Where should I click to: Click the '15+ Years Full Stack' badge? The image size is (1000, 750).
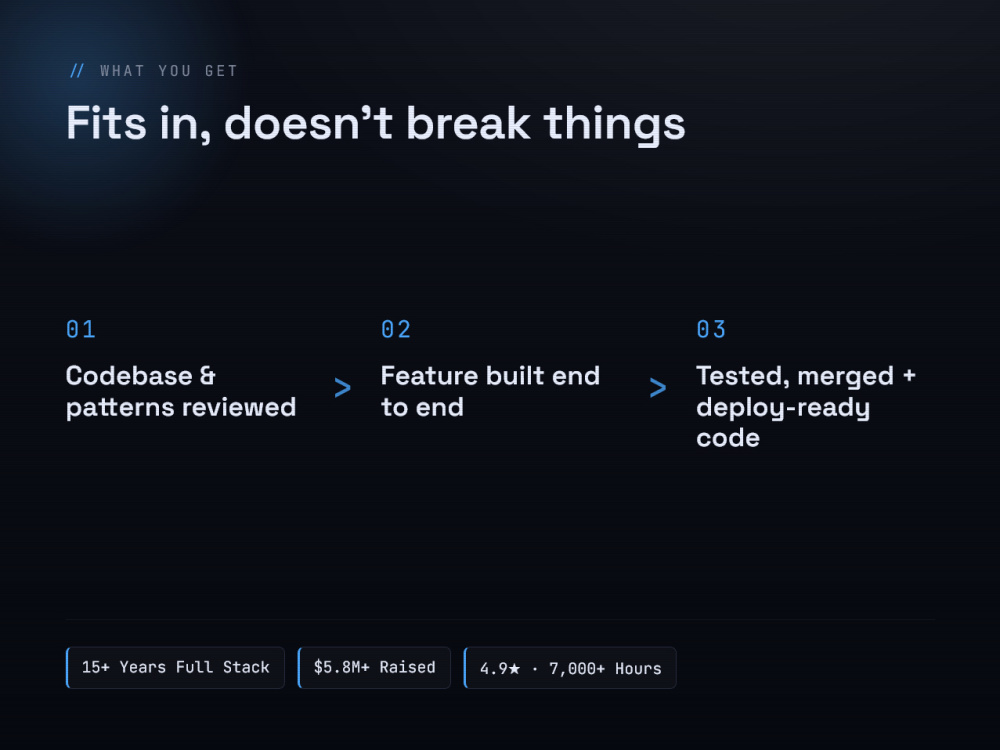(175, 668)
